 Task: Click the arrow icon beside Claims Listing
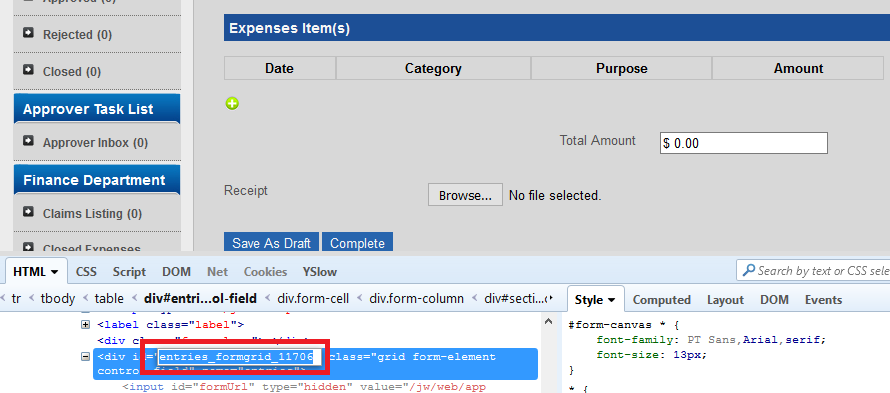coord(28,212)
